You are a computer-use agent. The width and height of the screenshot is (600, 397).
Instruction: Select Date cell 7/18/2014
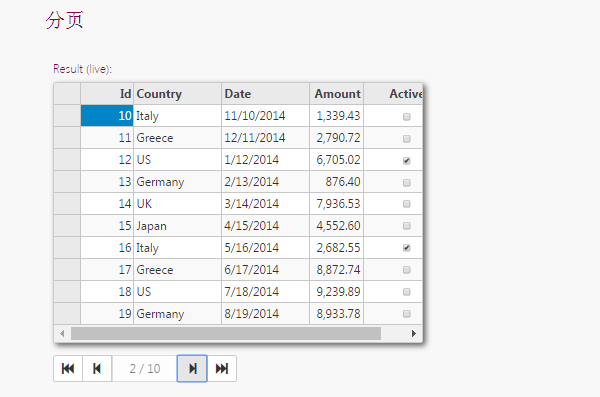(265, 292)
